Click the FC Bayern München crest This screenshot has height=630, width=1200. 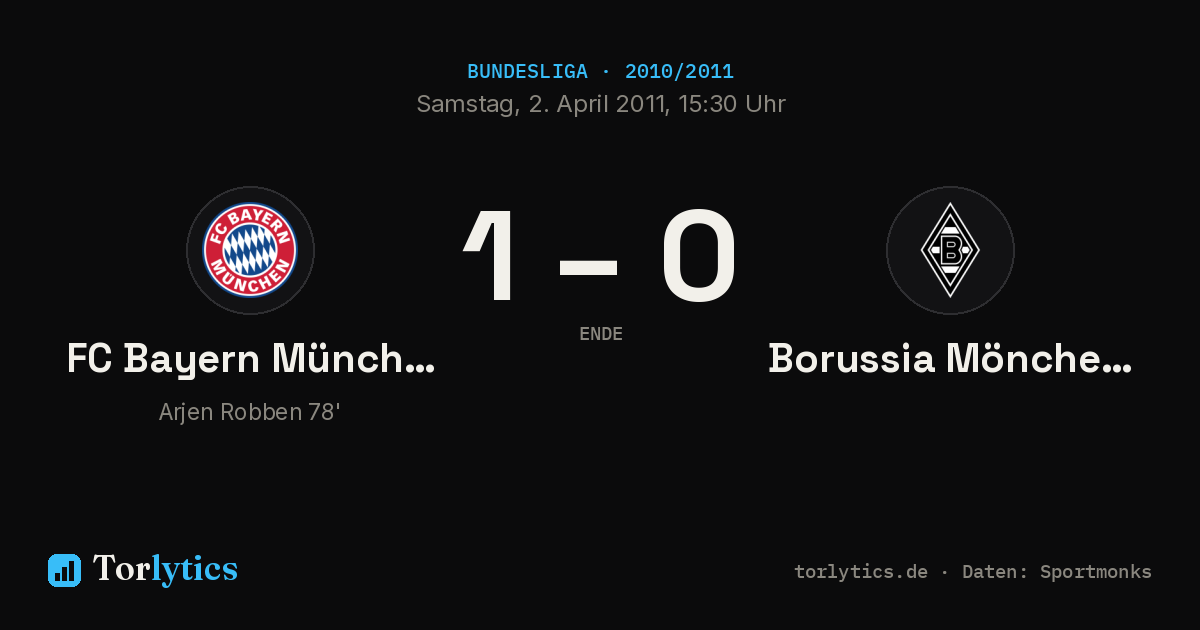[x=250, y=250]
